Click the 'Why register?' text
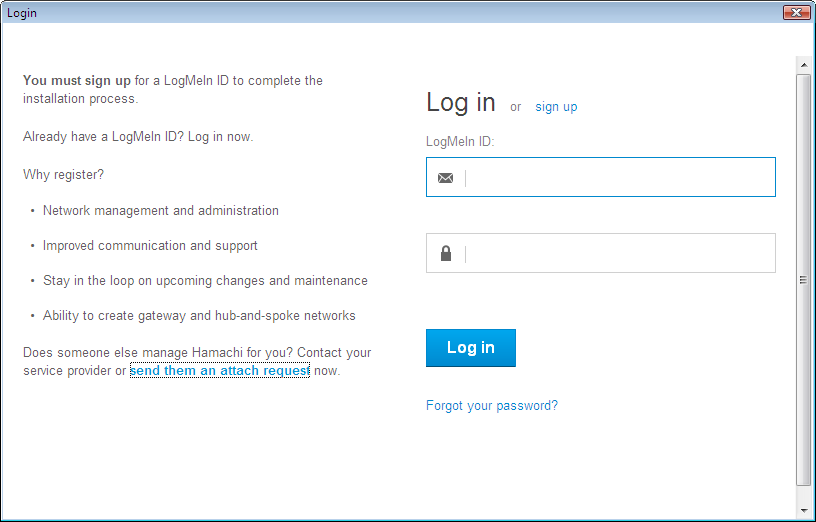816x522 pixels. click(x=63, y=175)
